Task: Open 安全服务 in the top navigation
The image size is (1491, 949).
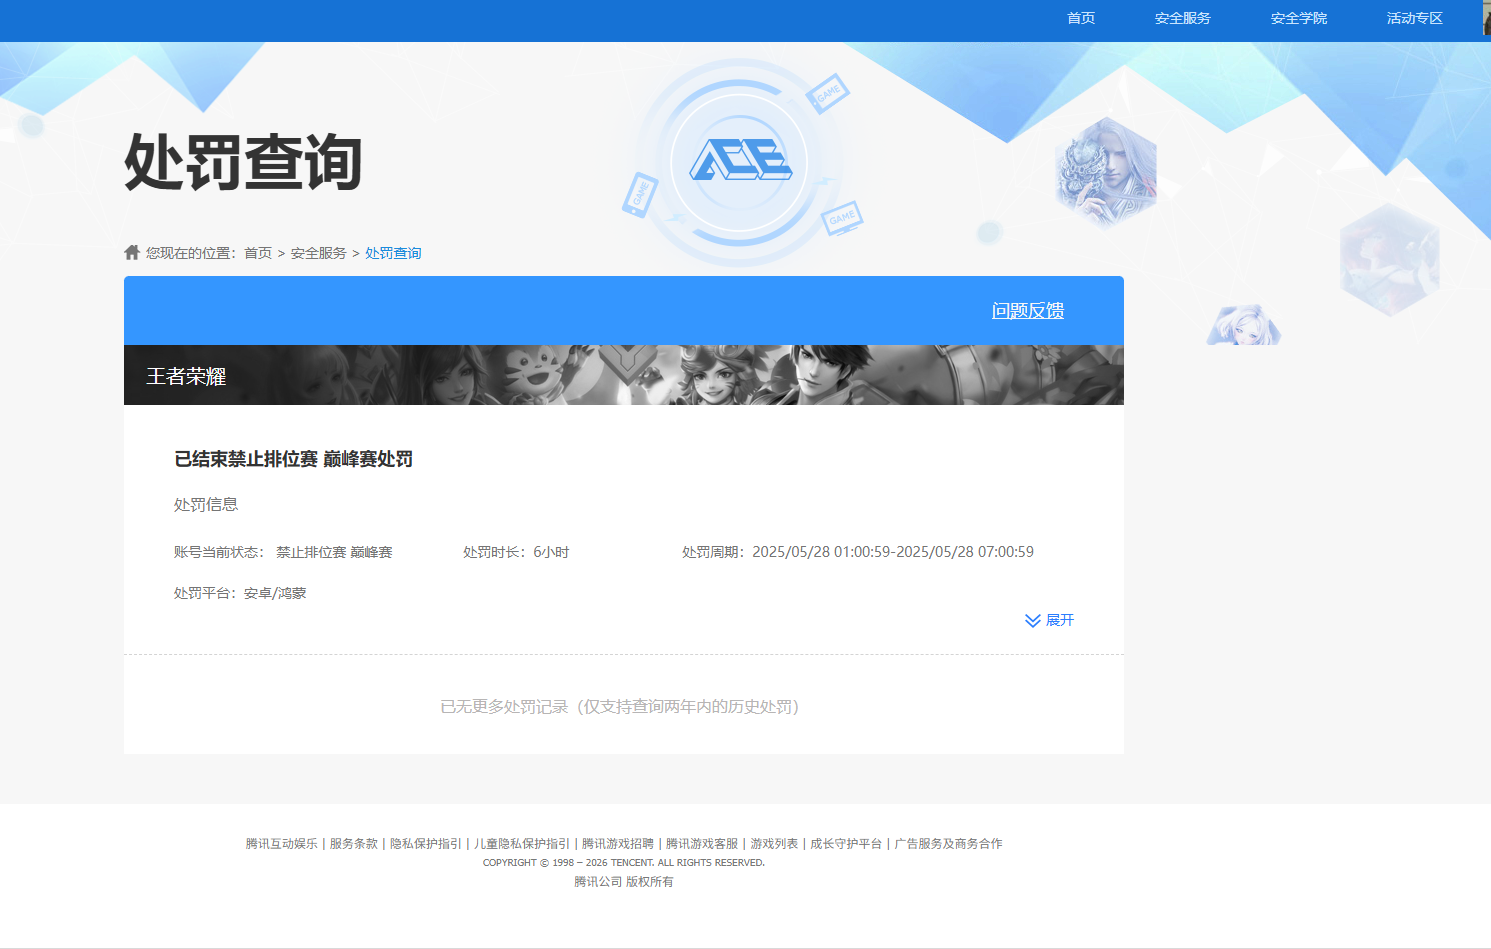Action: pyautogui.click(x=1182, y=18)
